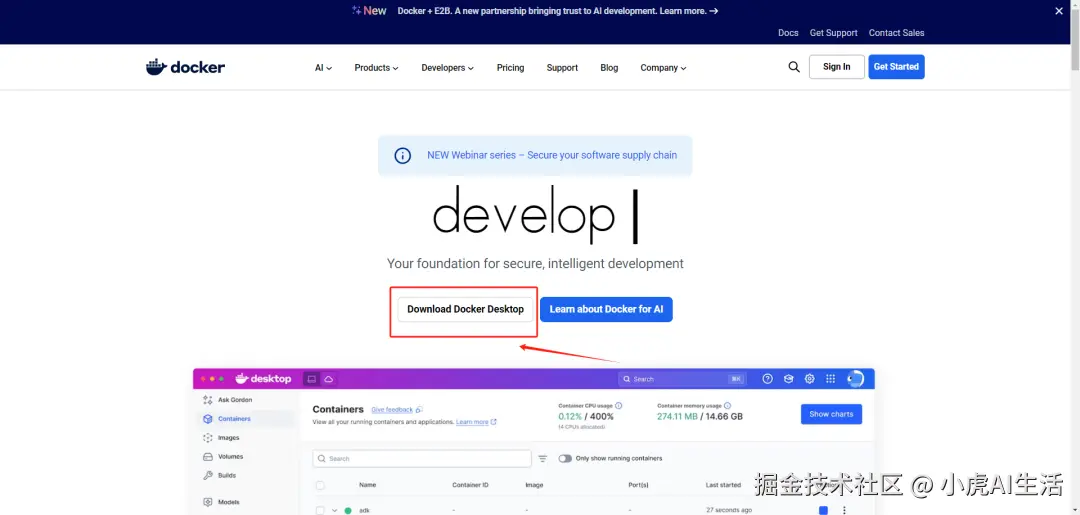
Task: Click Learn about Docker for AI button
Action: coord(606,309)
